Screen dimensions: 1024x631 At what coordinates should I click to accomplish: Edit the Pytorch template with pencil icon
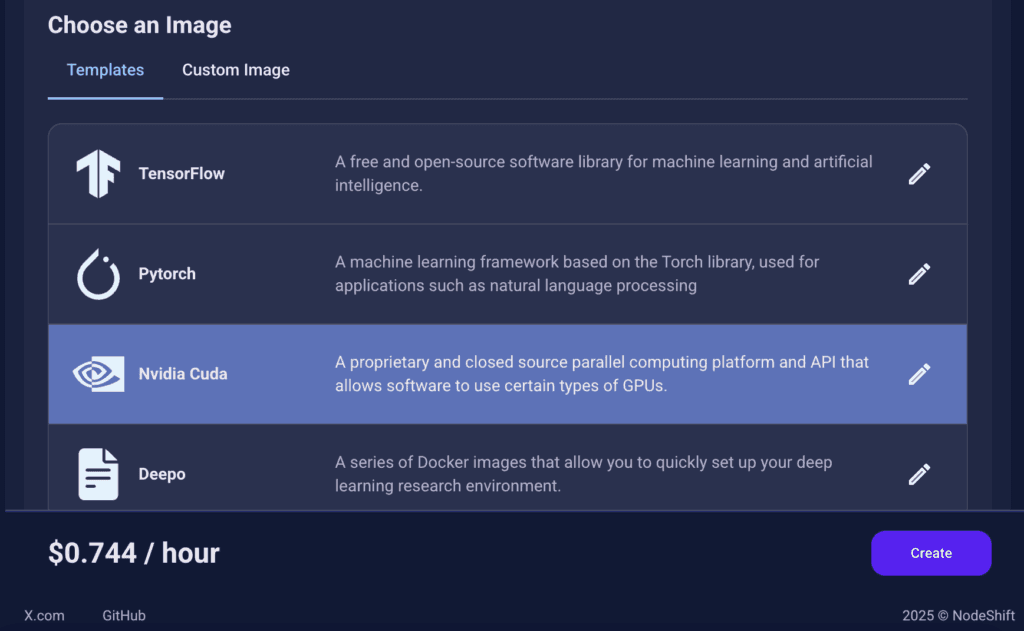(920, 274)
